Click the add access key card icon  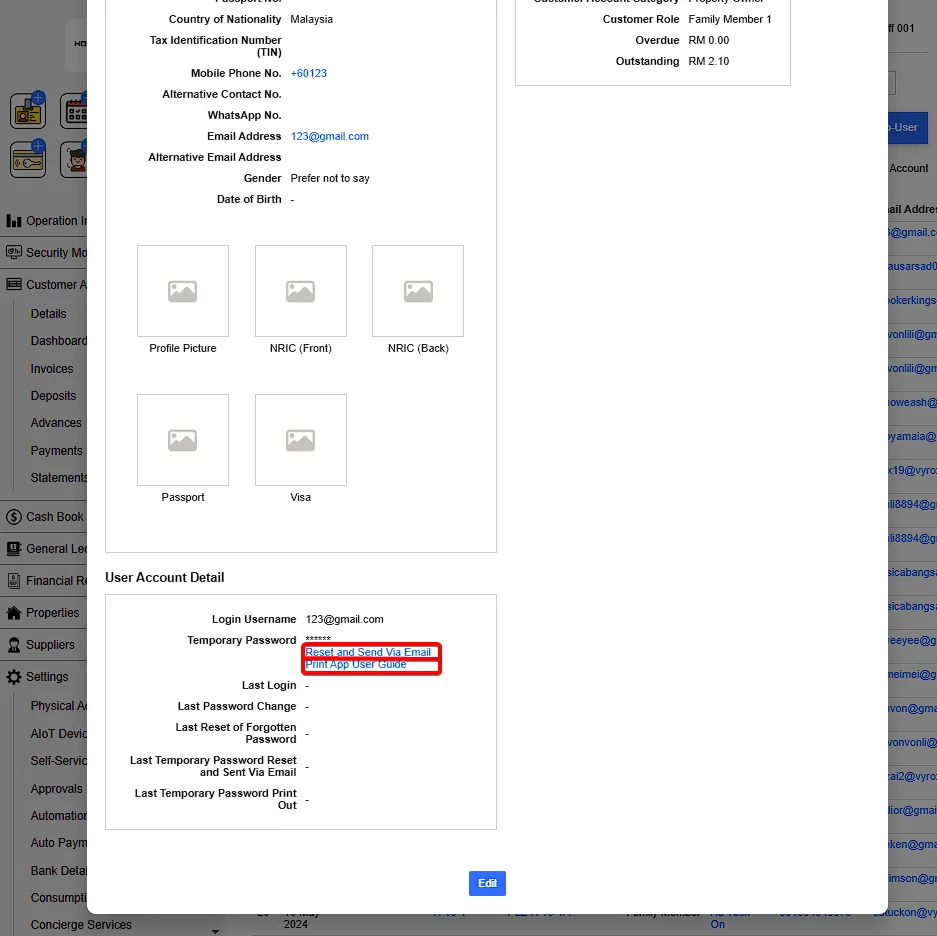pyautogui.click(x=28, y=160)
